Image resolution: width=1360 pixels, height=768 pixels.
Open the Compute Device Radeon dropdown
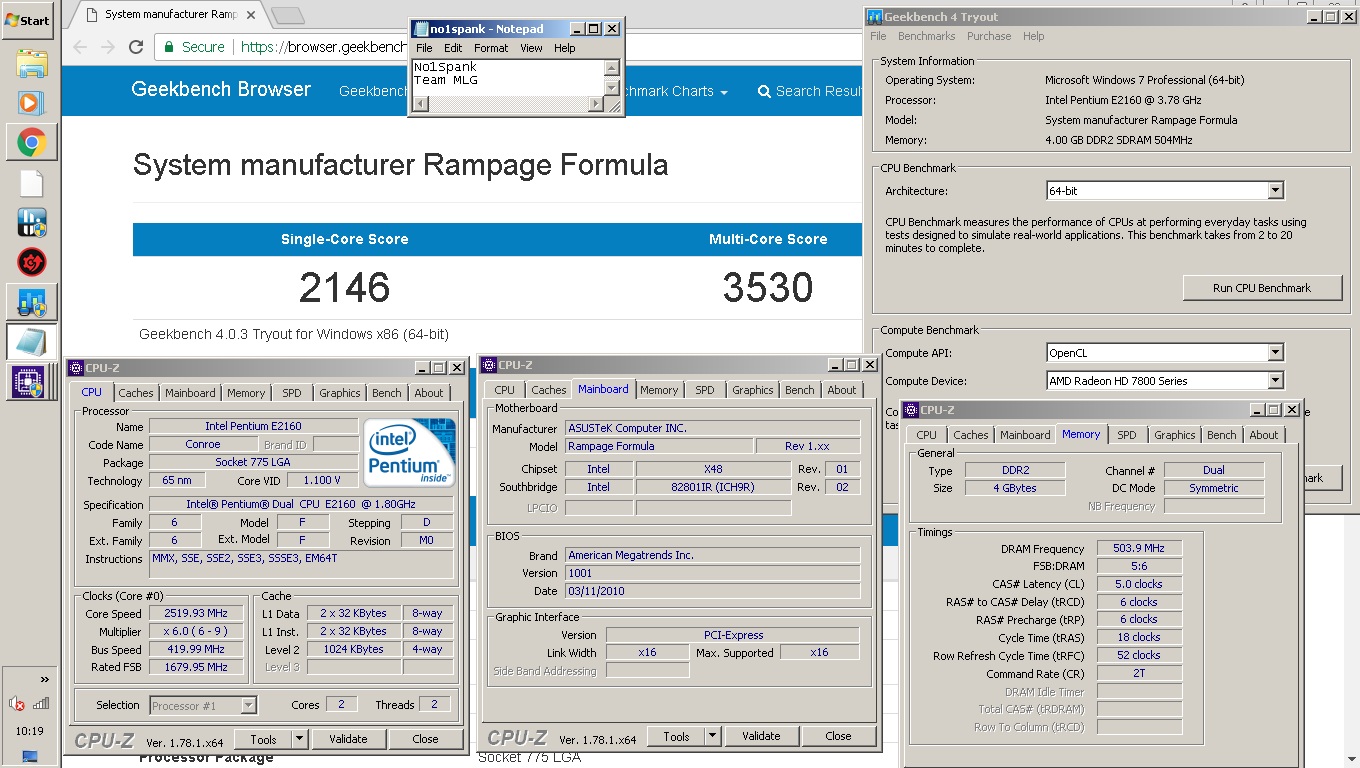coord(1275,381)
